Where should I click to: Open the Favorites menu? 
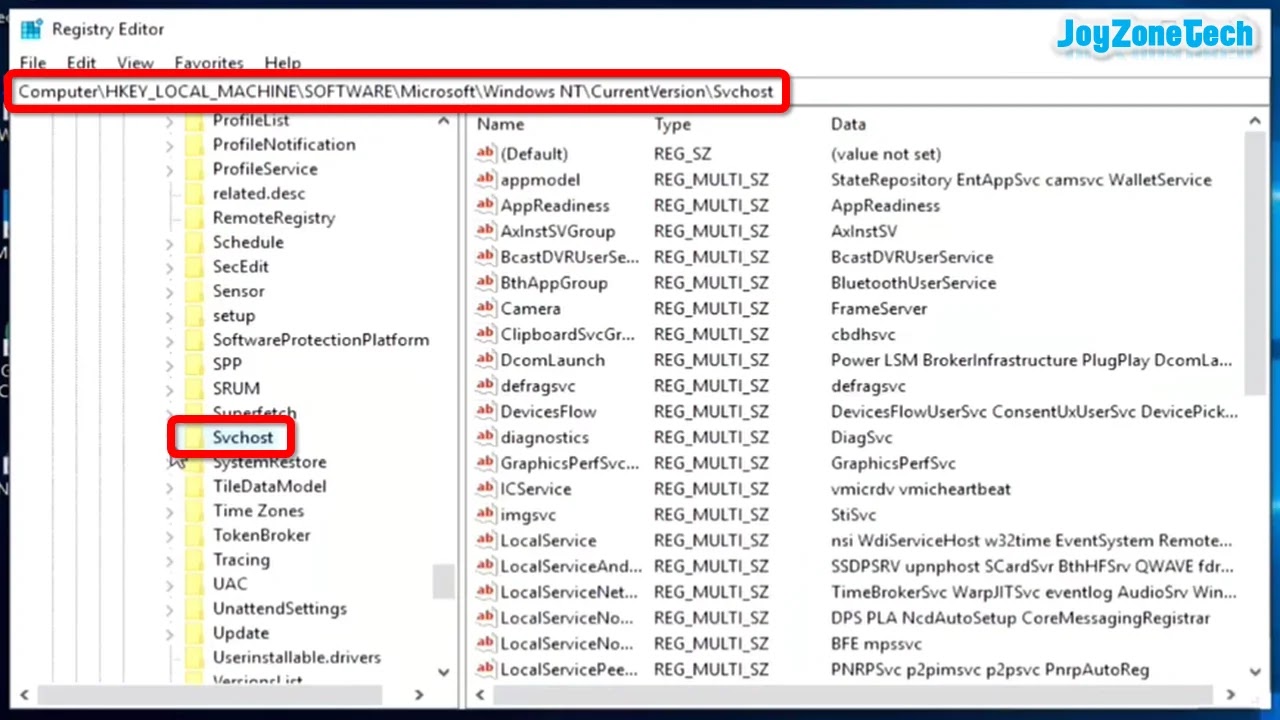209,62
